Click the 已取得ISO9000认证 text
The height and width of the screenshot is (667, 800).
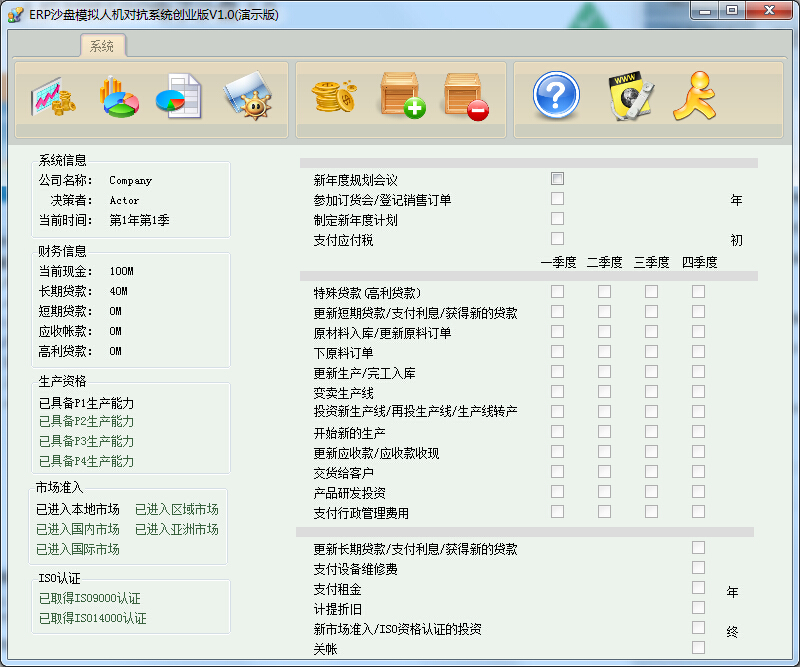[x=90, y=598]
